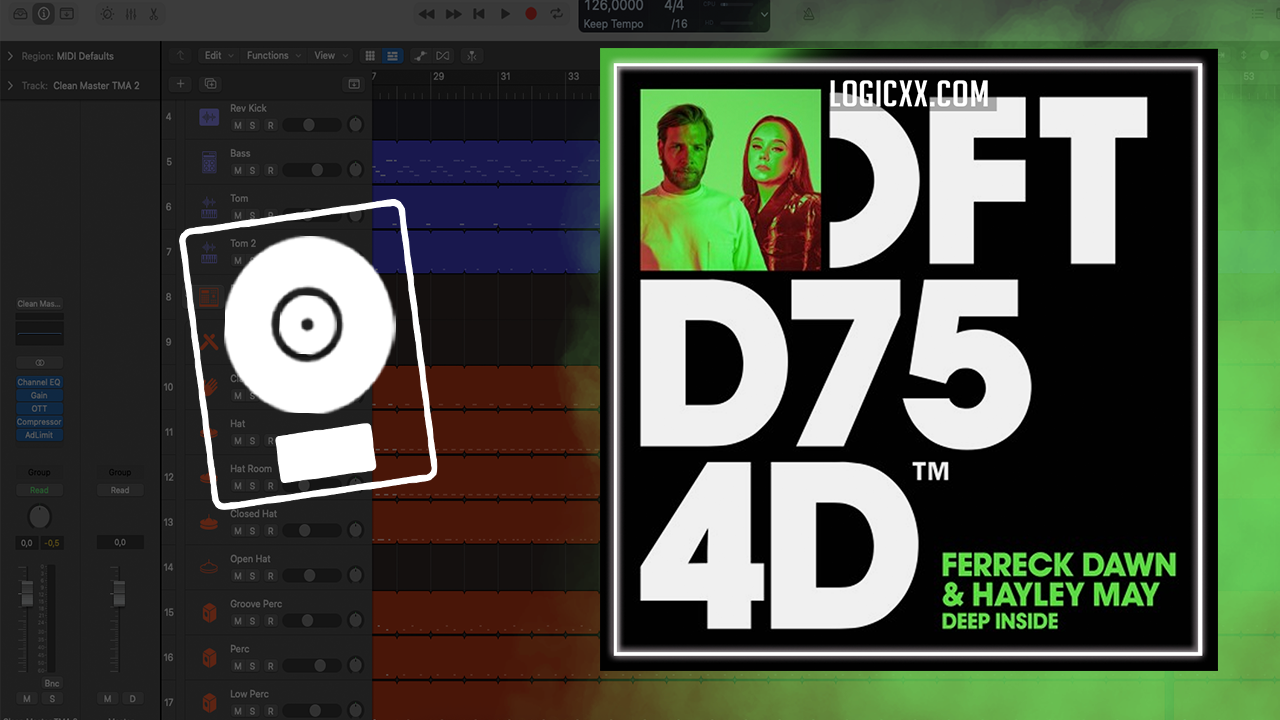Toggle the Inspector info icon
The width and height of the screenshot is (1280, 720).
[x=43, y=14]
